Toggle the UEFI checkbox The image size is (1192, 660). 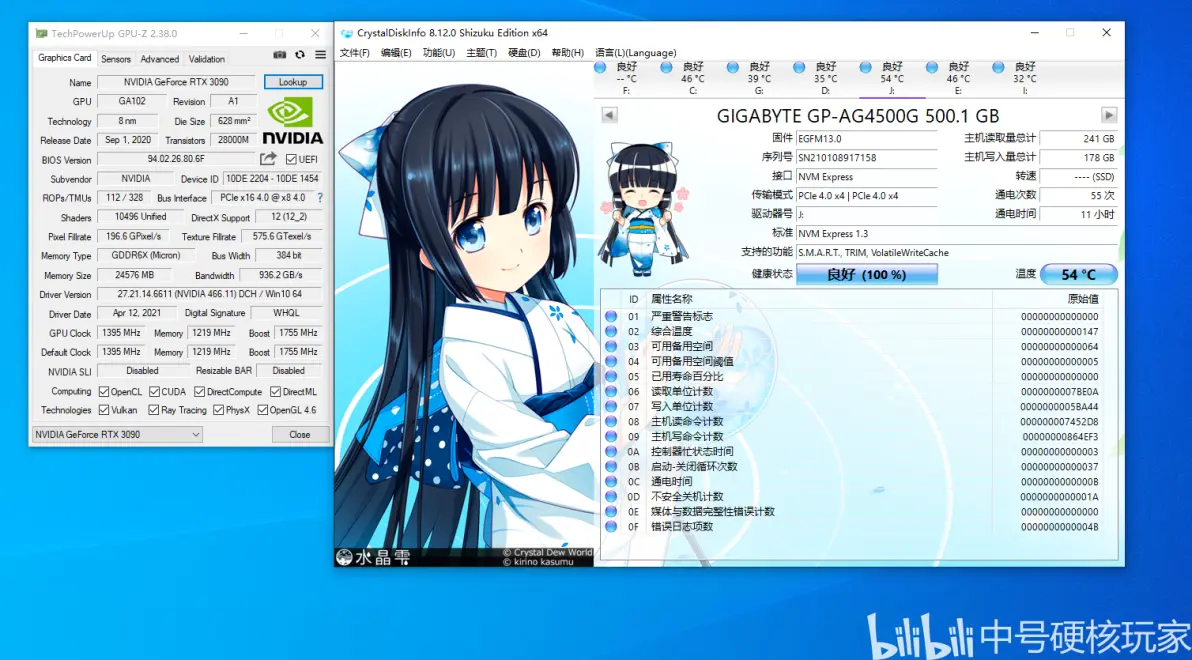290,159
